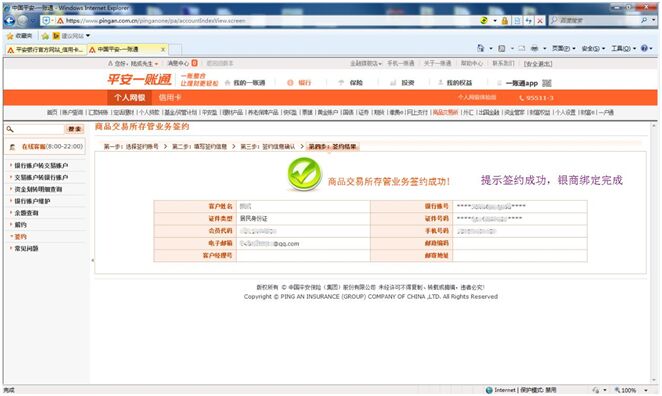Viewport: 662px width, 396px height.
Task: Open 资金划转明细查询 in the sidebar
Action: [x=38, y=189]
